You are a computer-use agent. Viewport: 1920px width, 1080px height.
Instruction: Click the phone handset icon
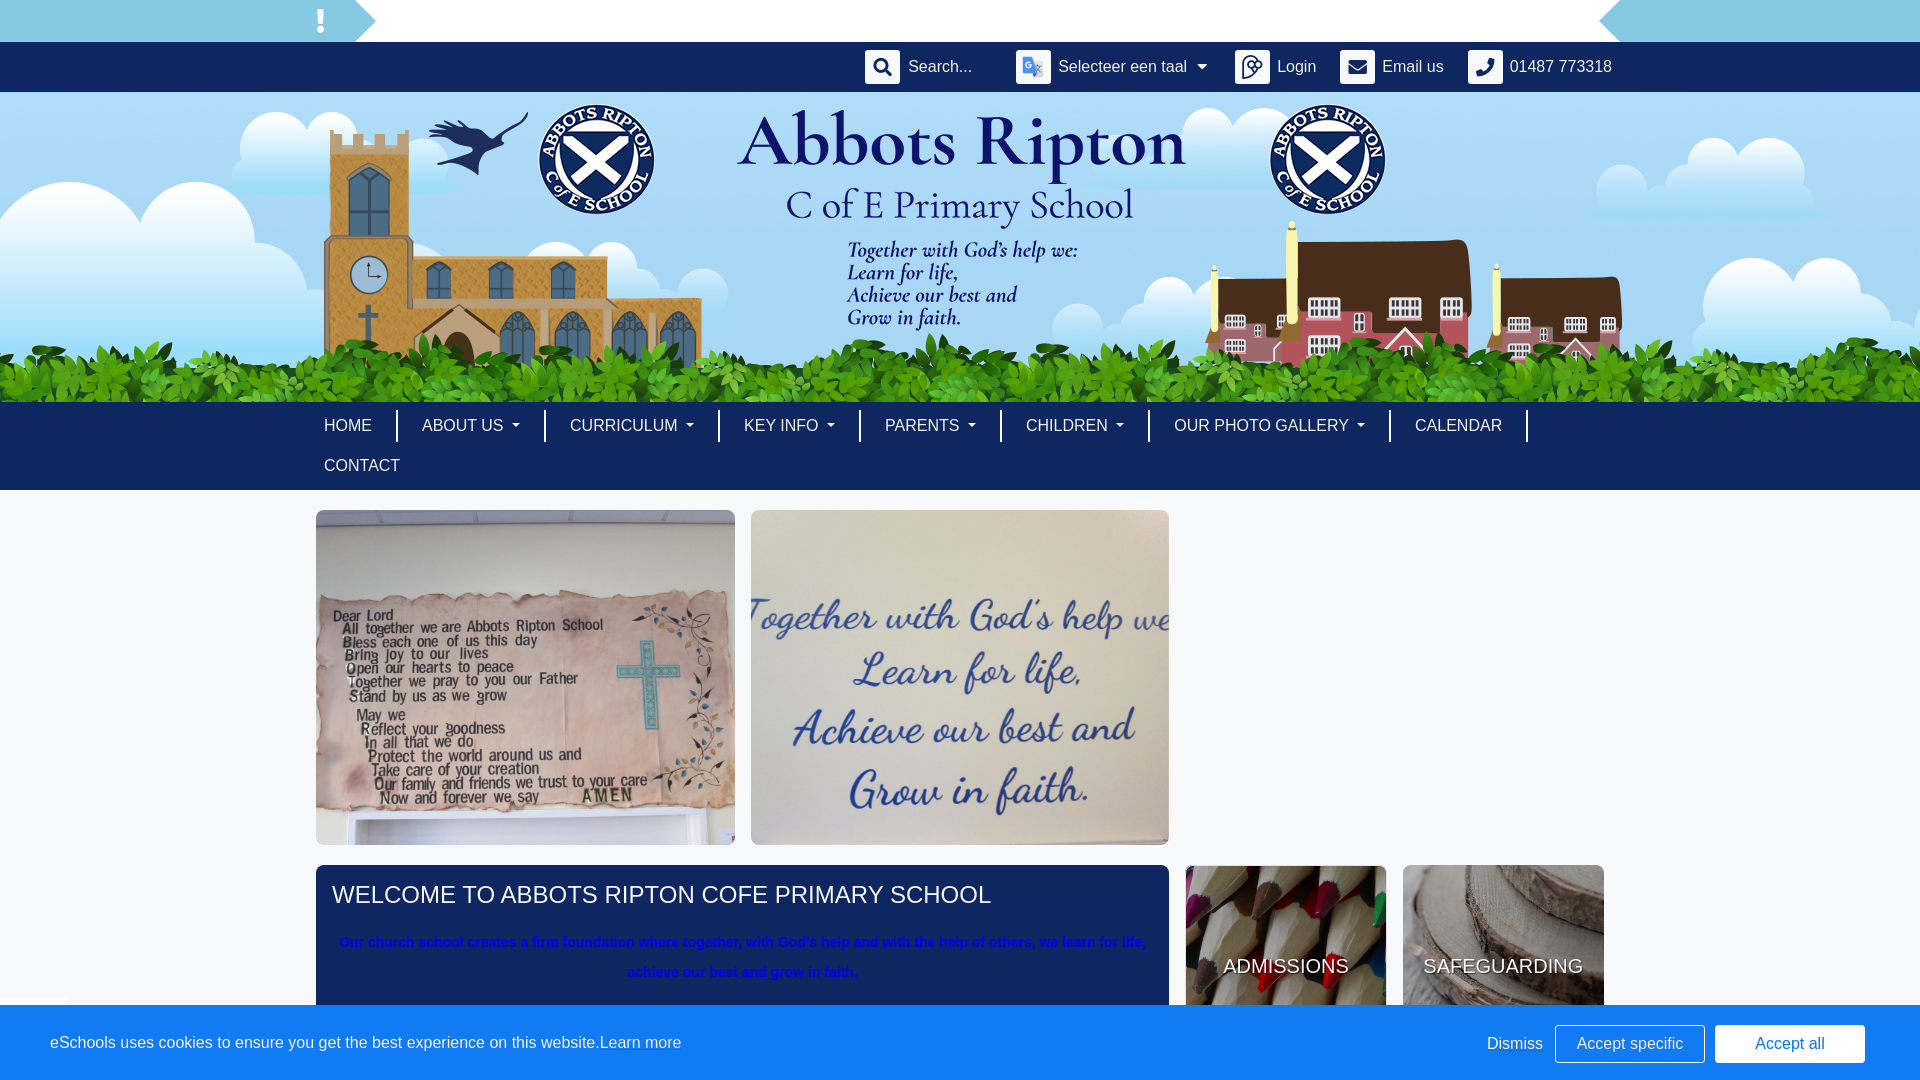pos(1485,67)
